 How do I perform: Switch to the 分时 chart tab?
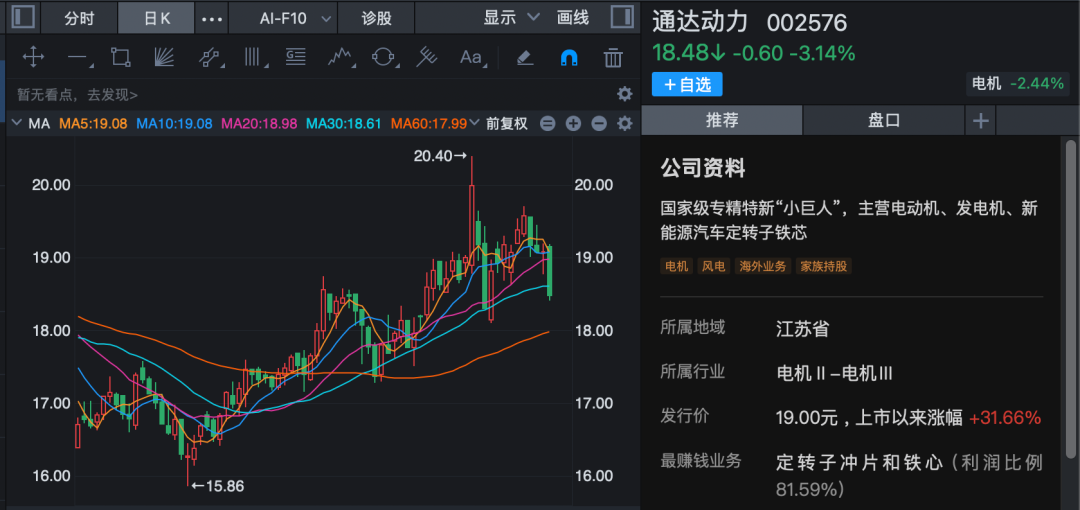click(x=79, y=18)
